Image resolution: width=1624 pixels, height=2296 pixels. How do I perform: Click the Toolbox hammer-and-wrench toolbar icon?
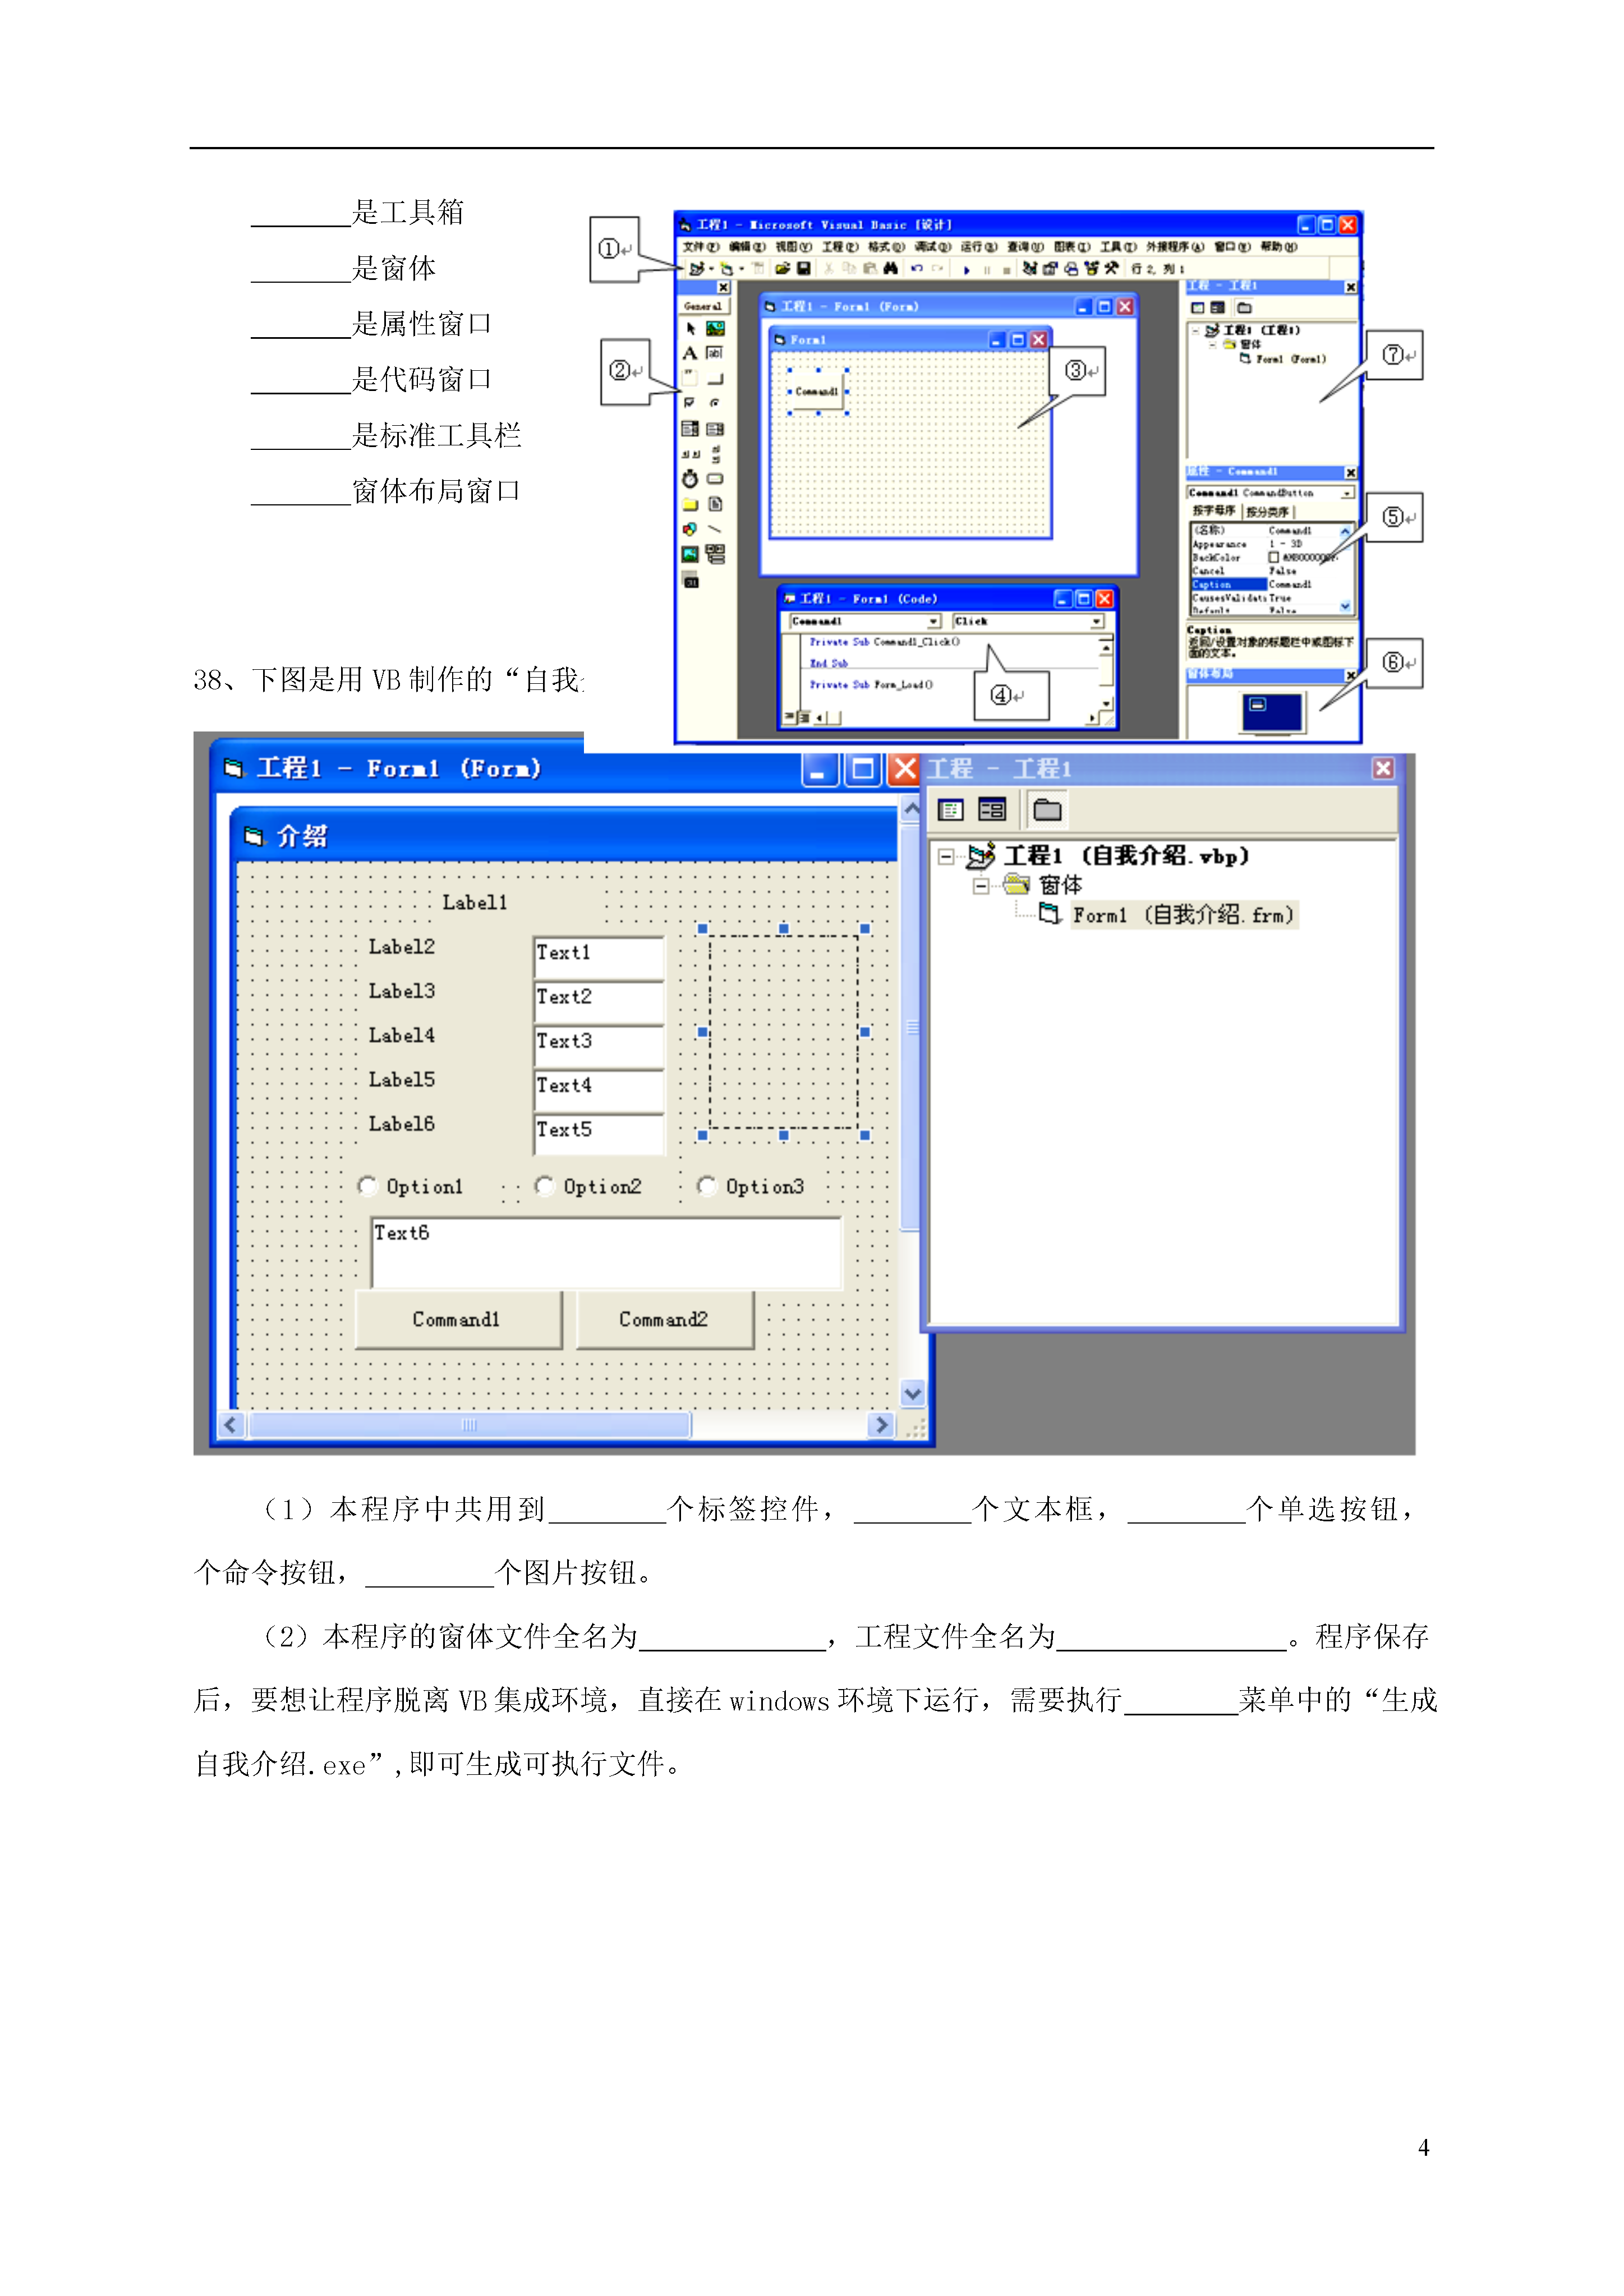click(x=1111, y=268)
